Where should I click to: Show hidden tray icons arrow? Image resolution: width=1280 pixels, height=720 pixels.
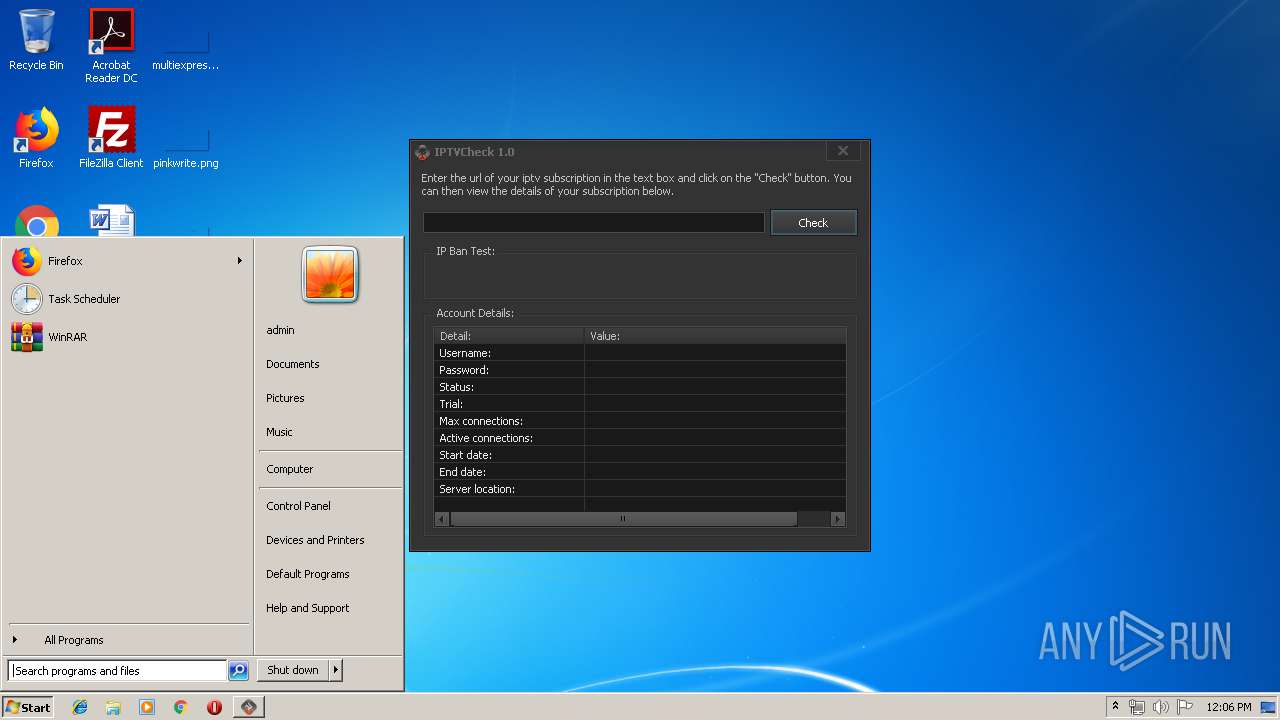point(1115,707)
